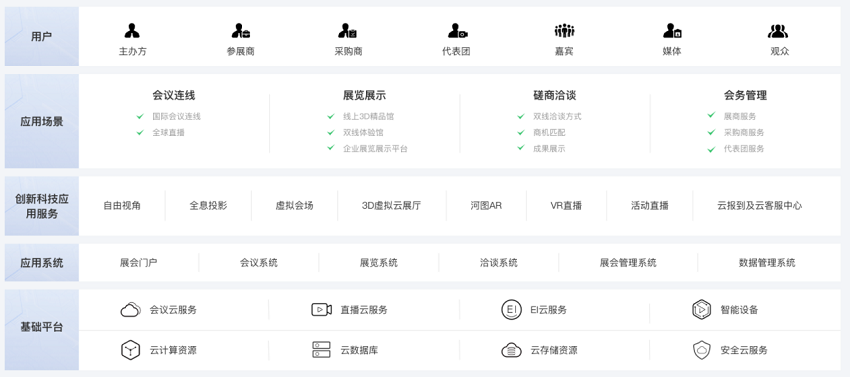Click the 直播云服务 camera icon
Image resolution: width=850 pixels, height=377 pixels.
pos(321,310)
